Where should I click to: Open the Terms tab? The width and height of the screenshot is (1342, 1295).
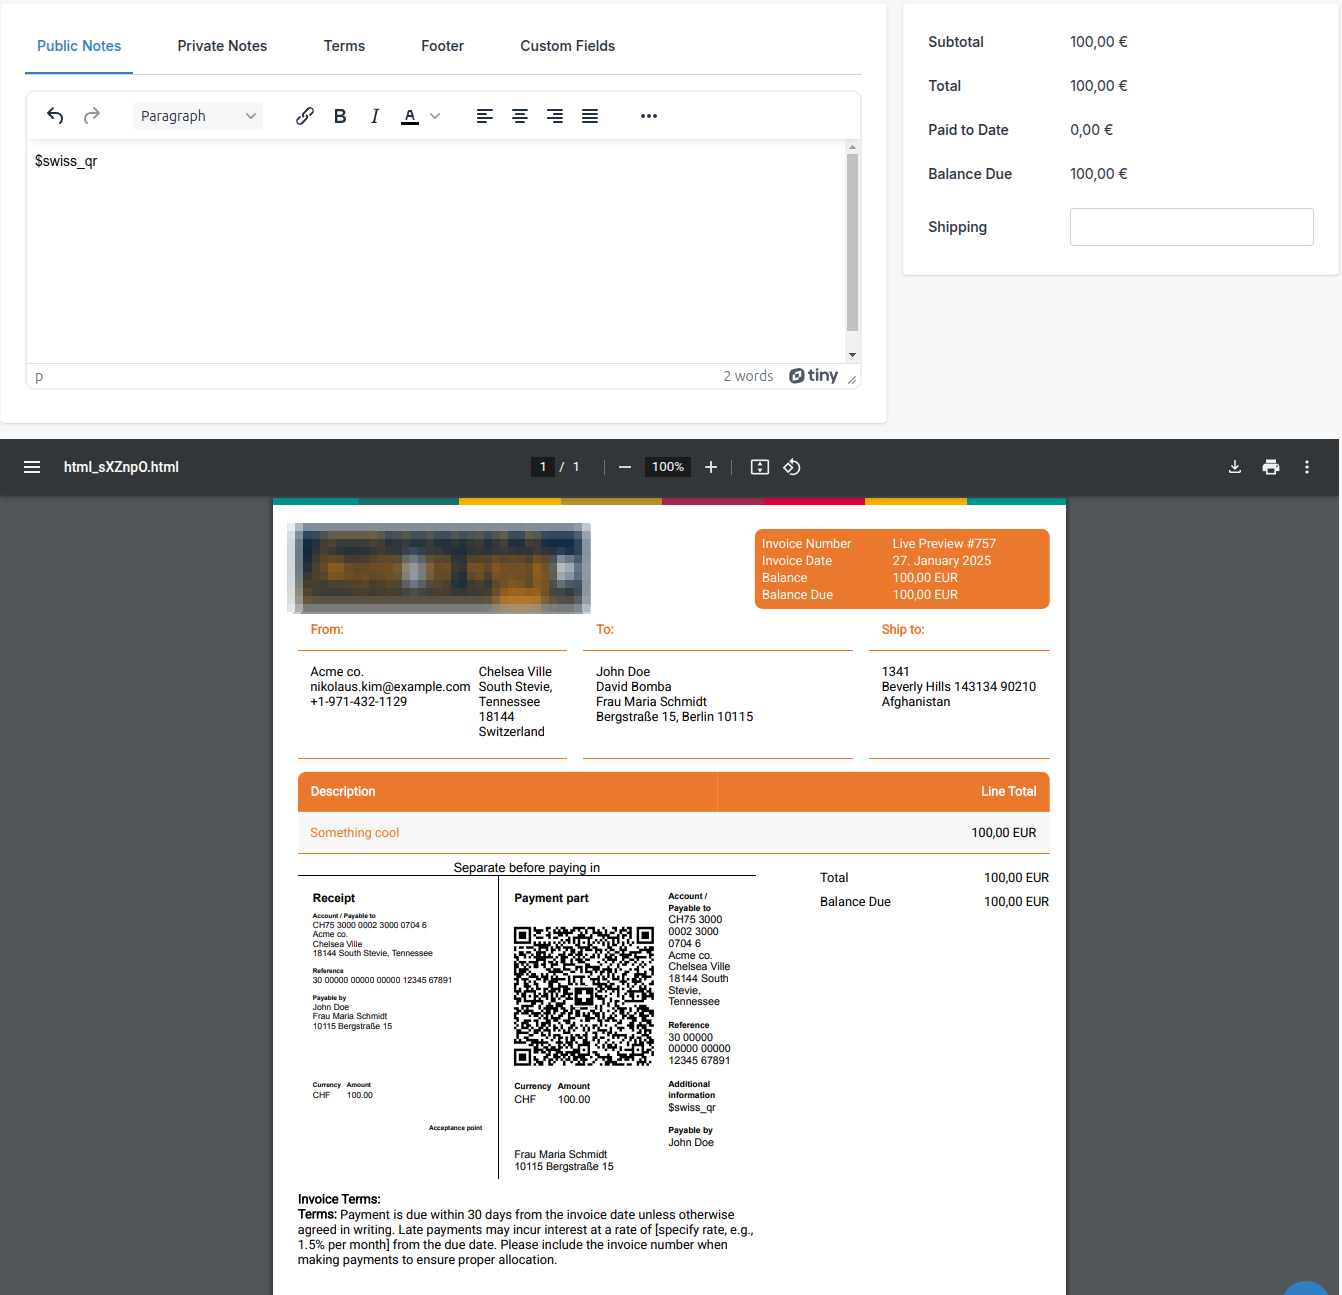(x=344, y=46)
